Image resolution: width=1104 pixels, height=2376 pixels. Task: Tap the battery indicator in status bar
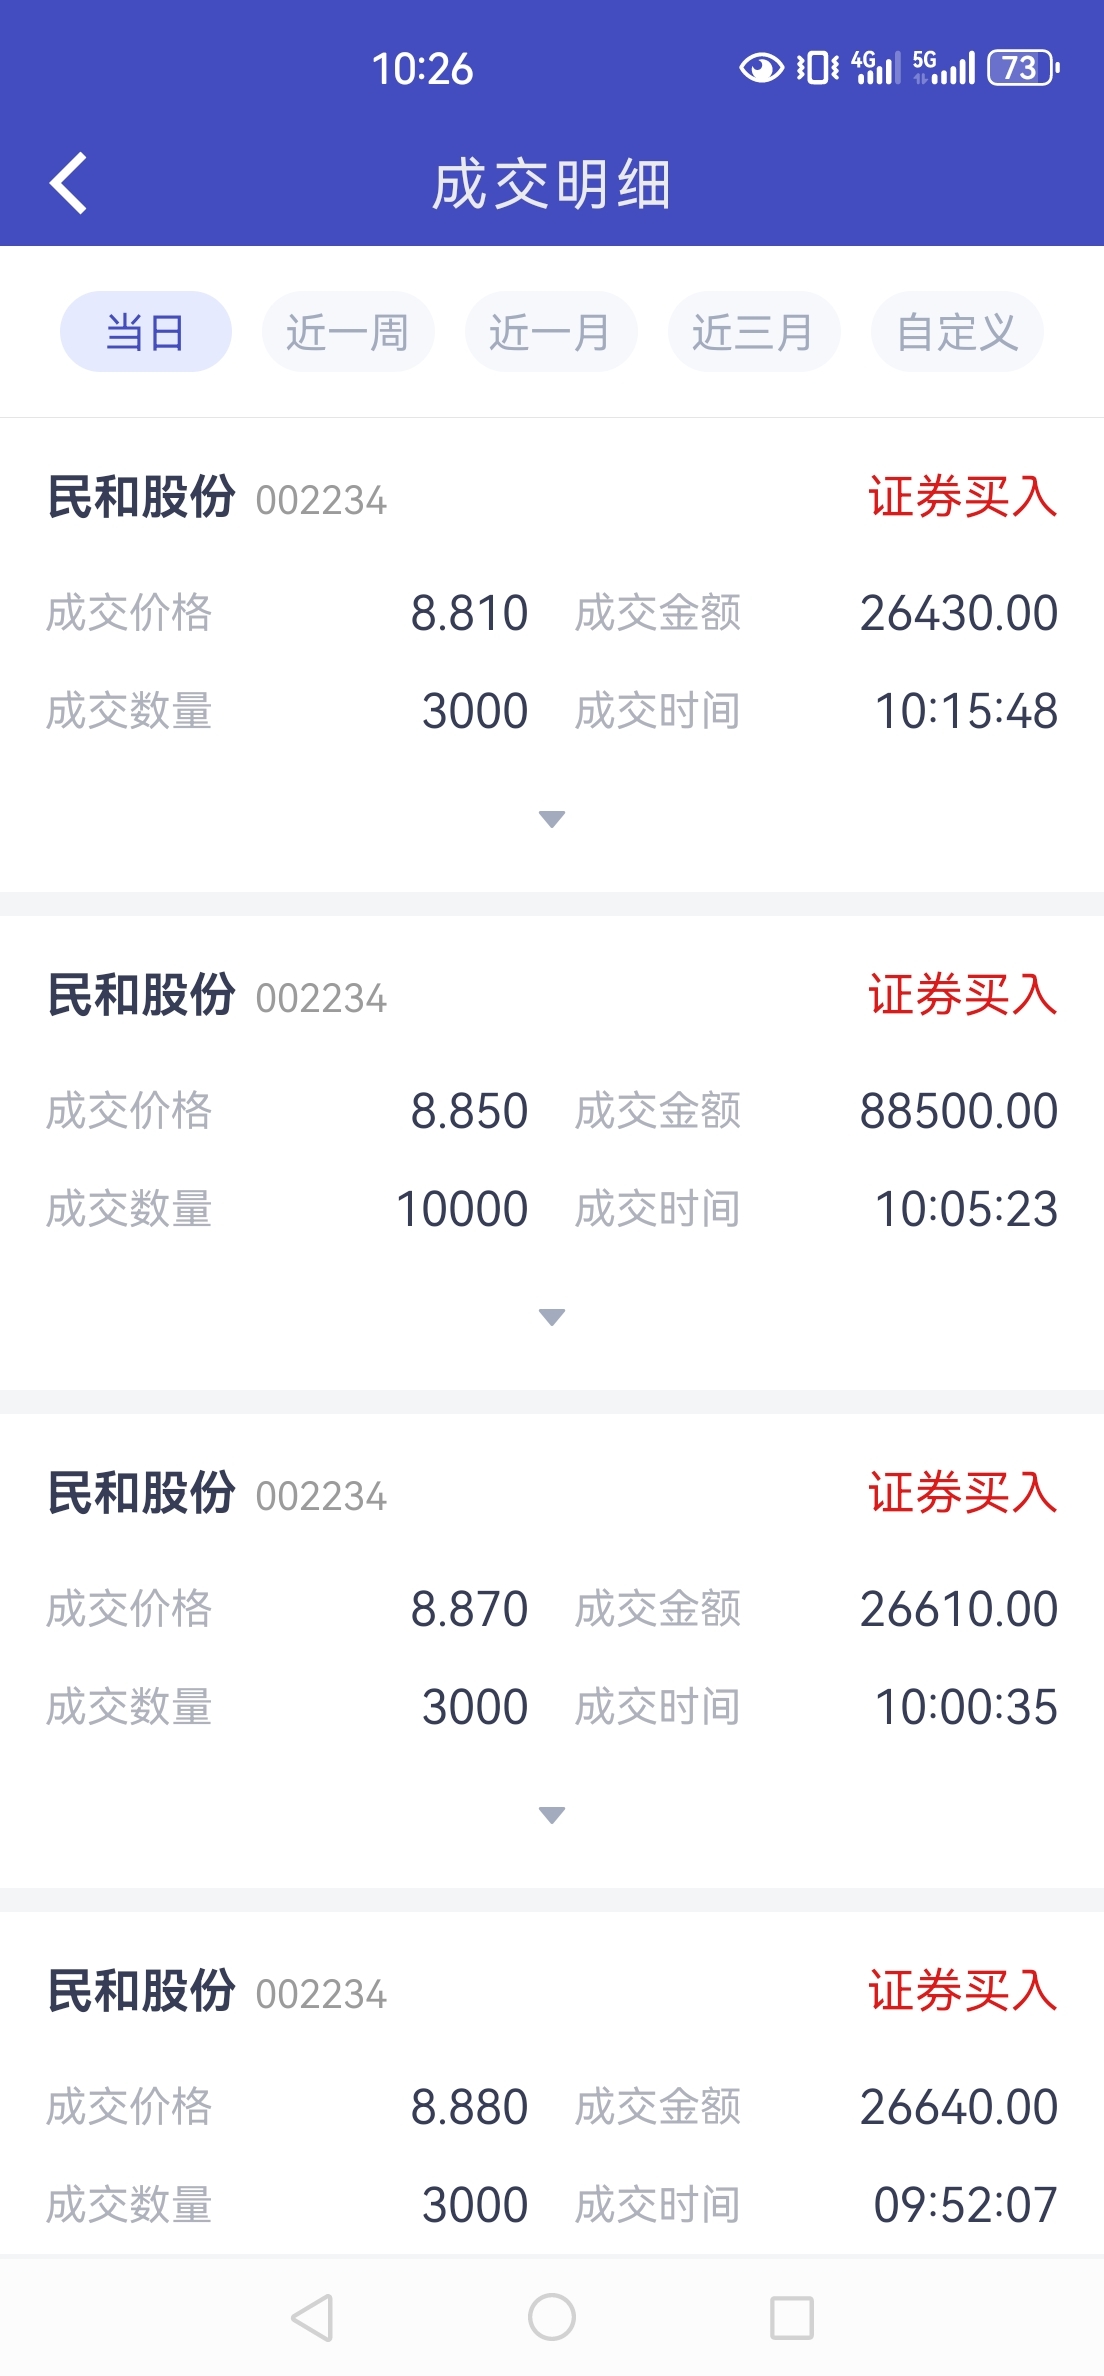coord(1023,68)
